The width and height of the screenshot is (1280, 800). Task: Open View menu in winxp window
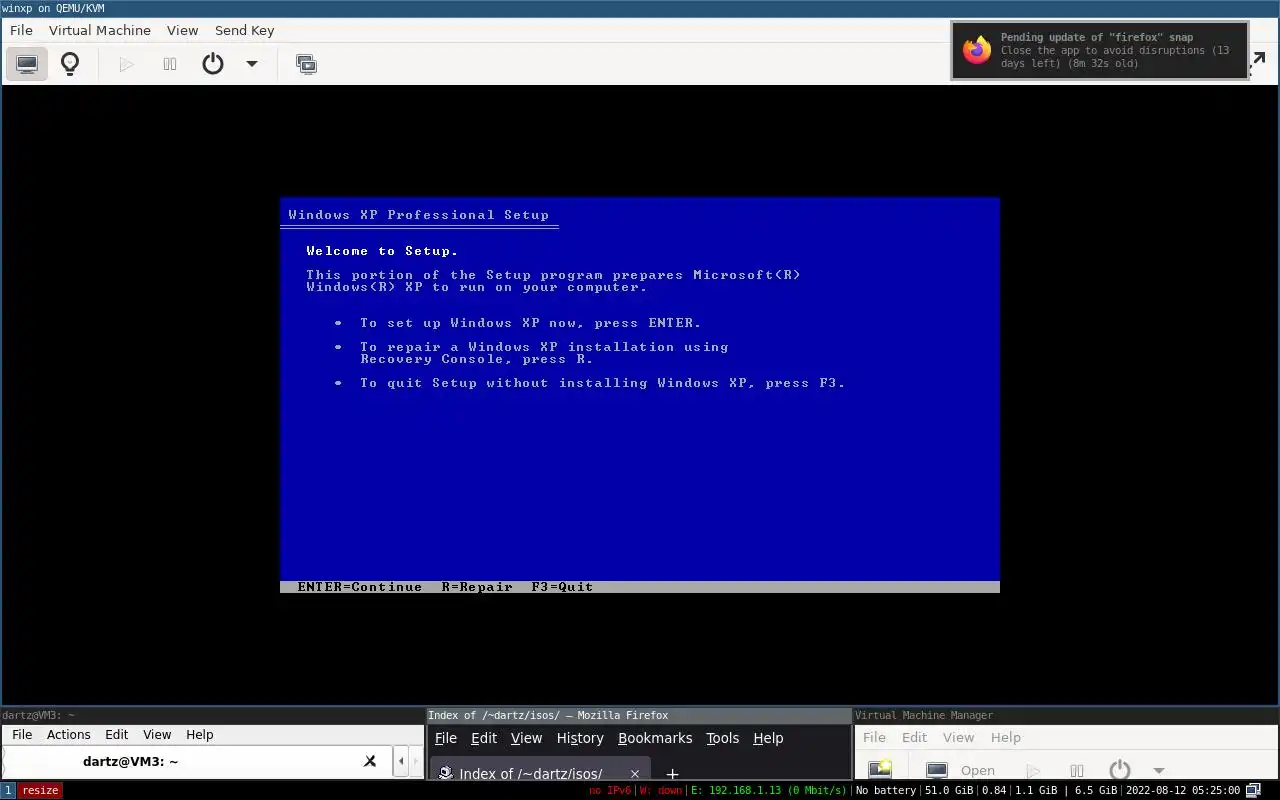[x=182, y=30]
